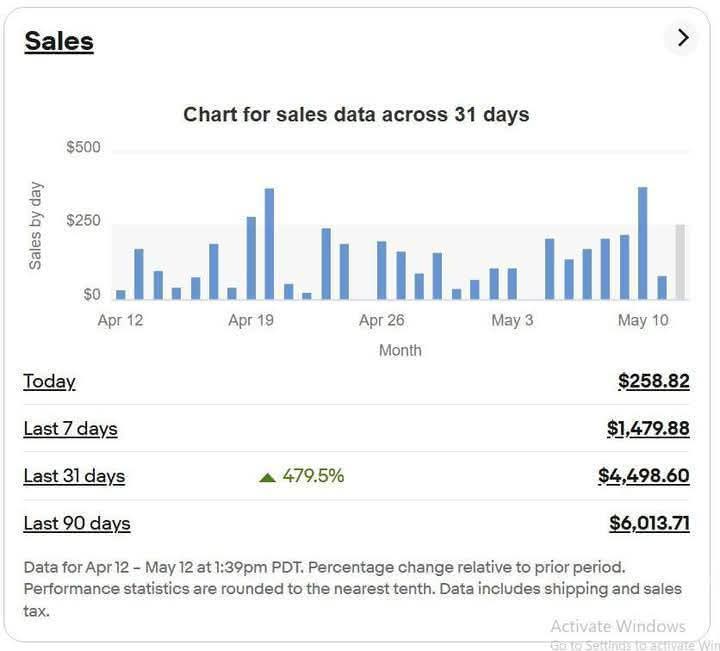This screenshot has width=720, height=651.
Task: Open the Sales heading link
Action: pyautogui.click(x=59, y=41)
